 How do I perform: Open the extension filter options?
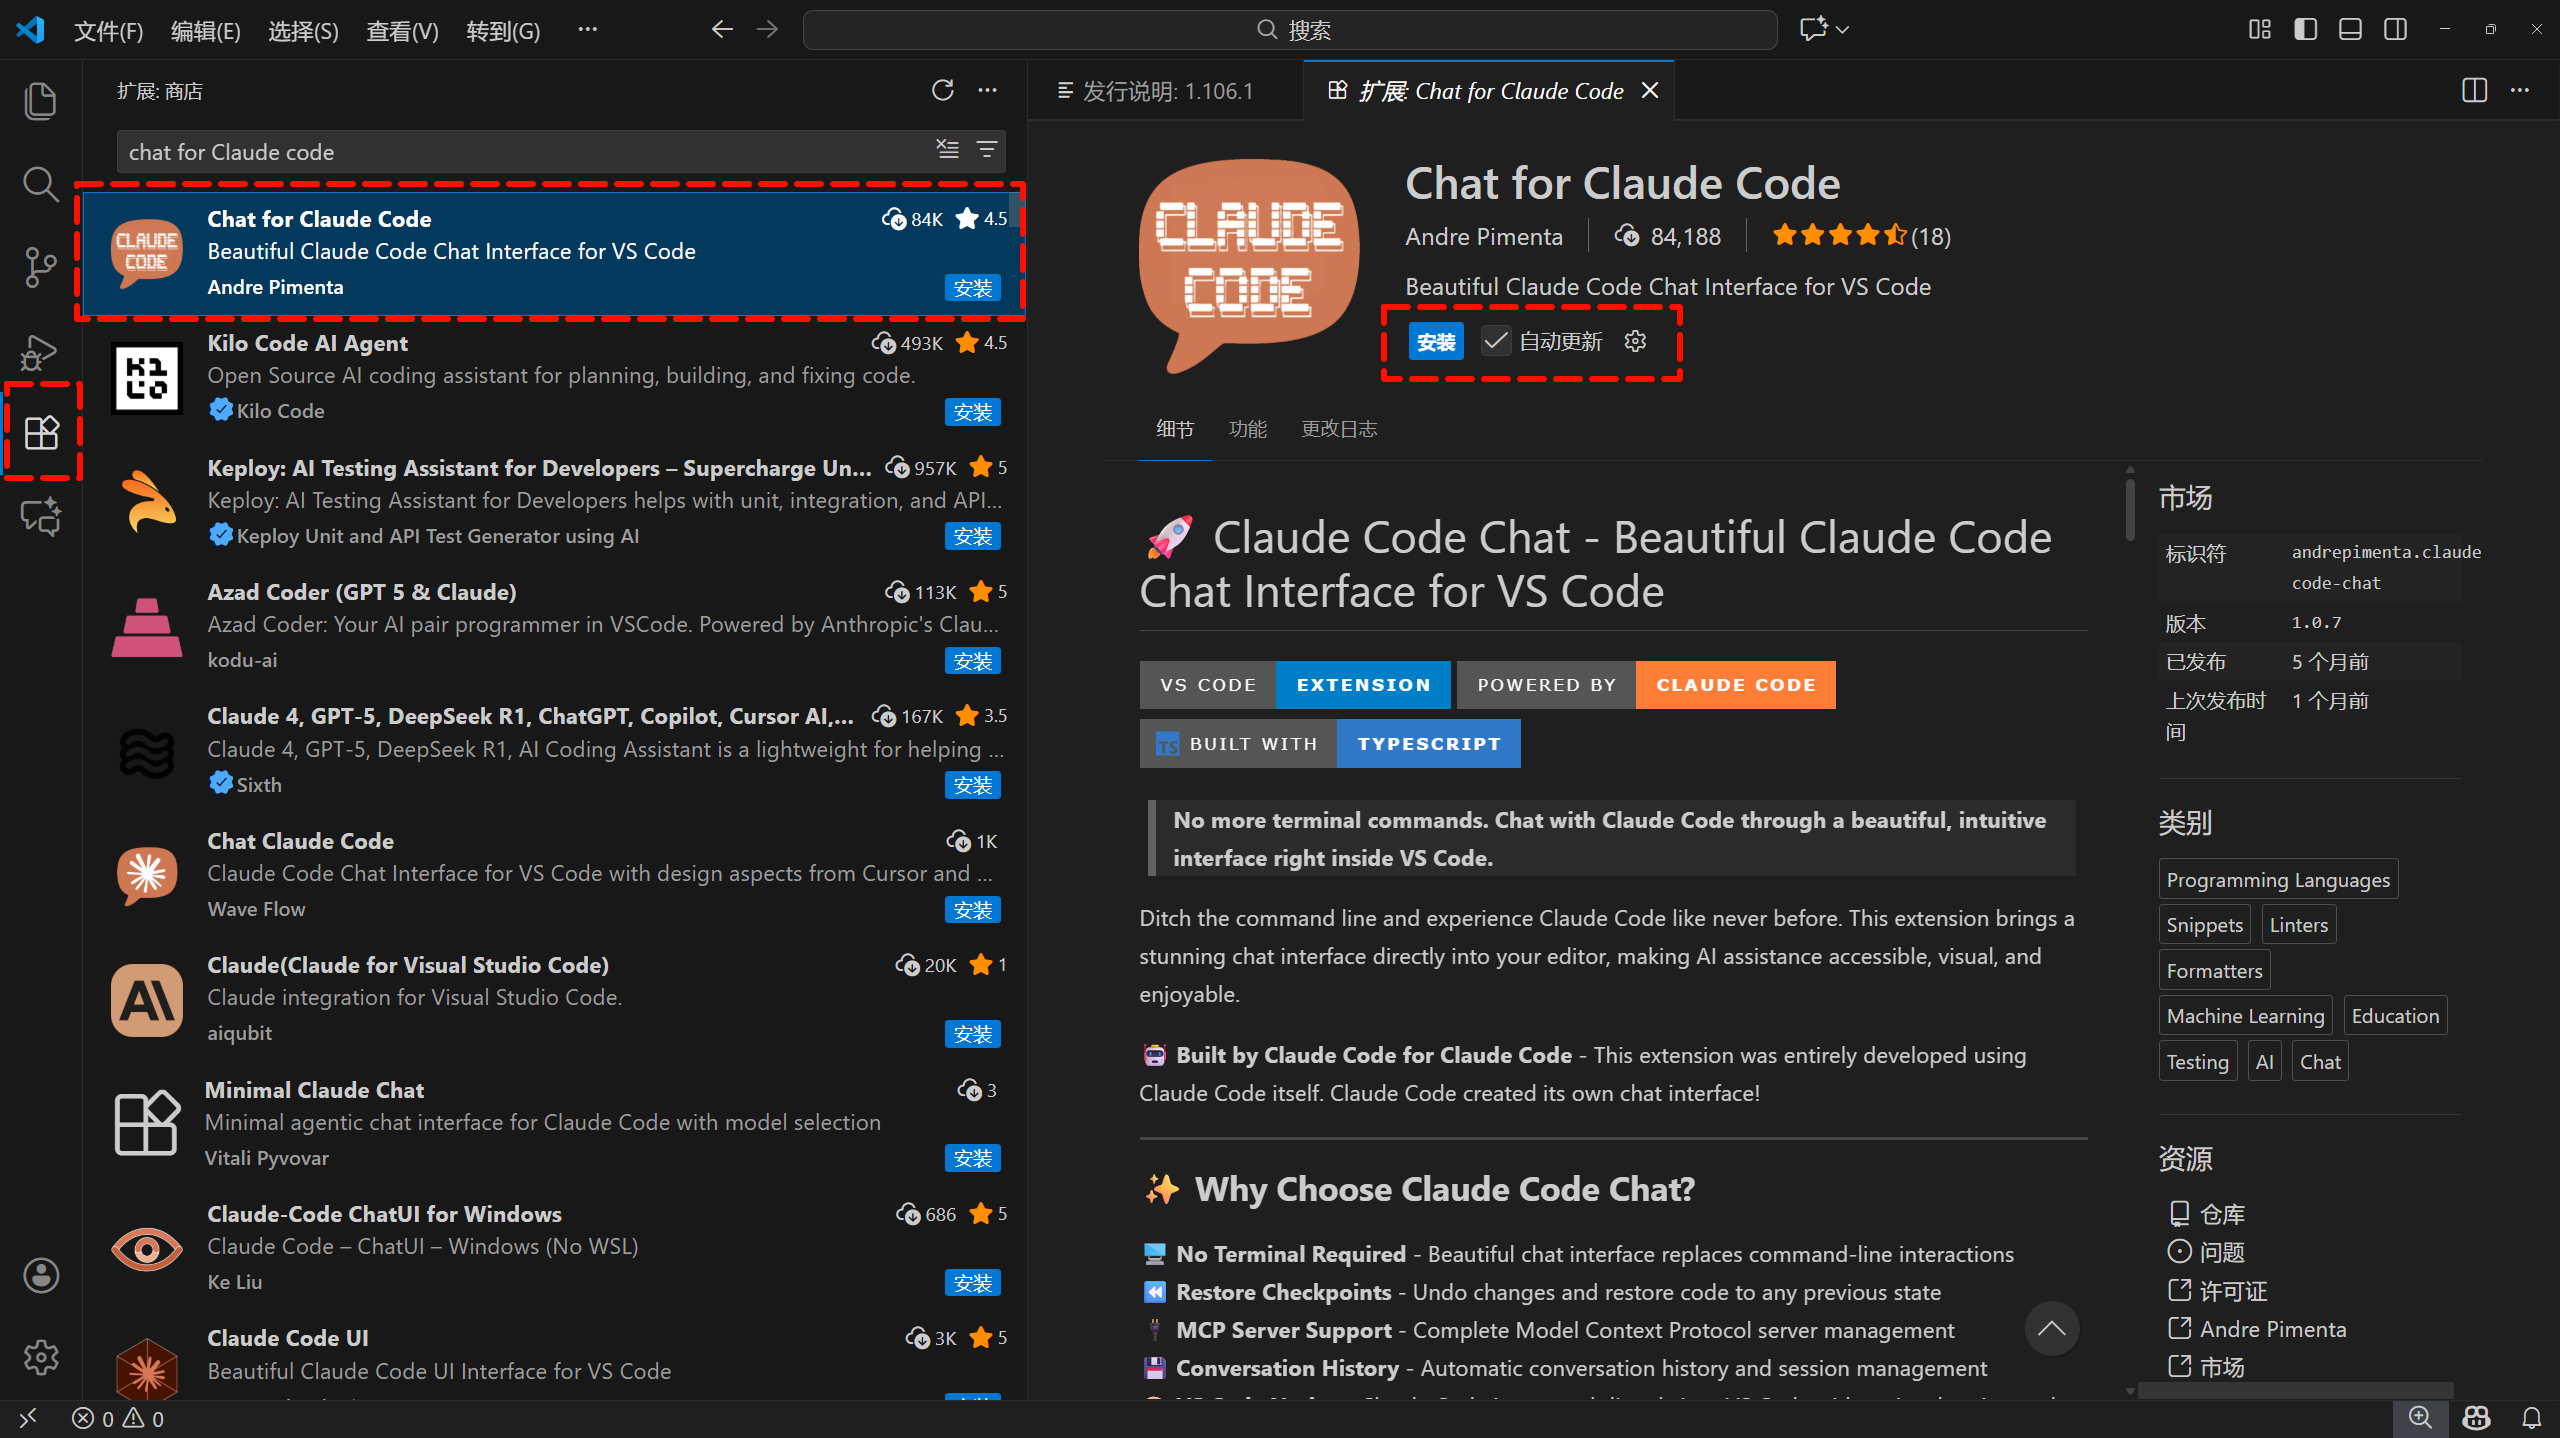click(987, 150)
